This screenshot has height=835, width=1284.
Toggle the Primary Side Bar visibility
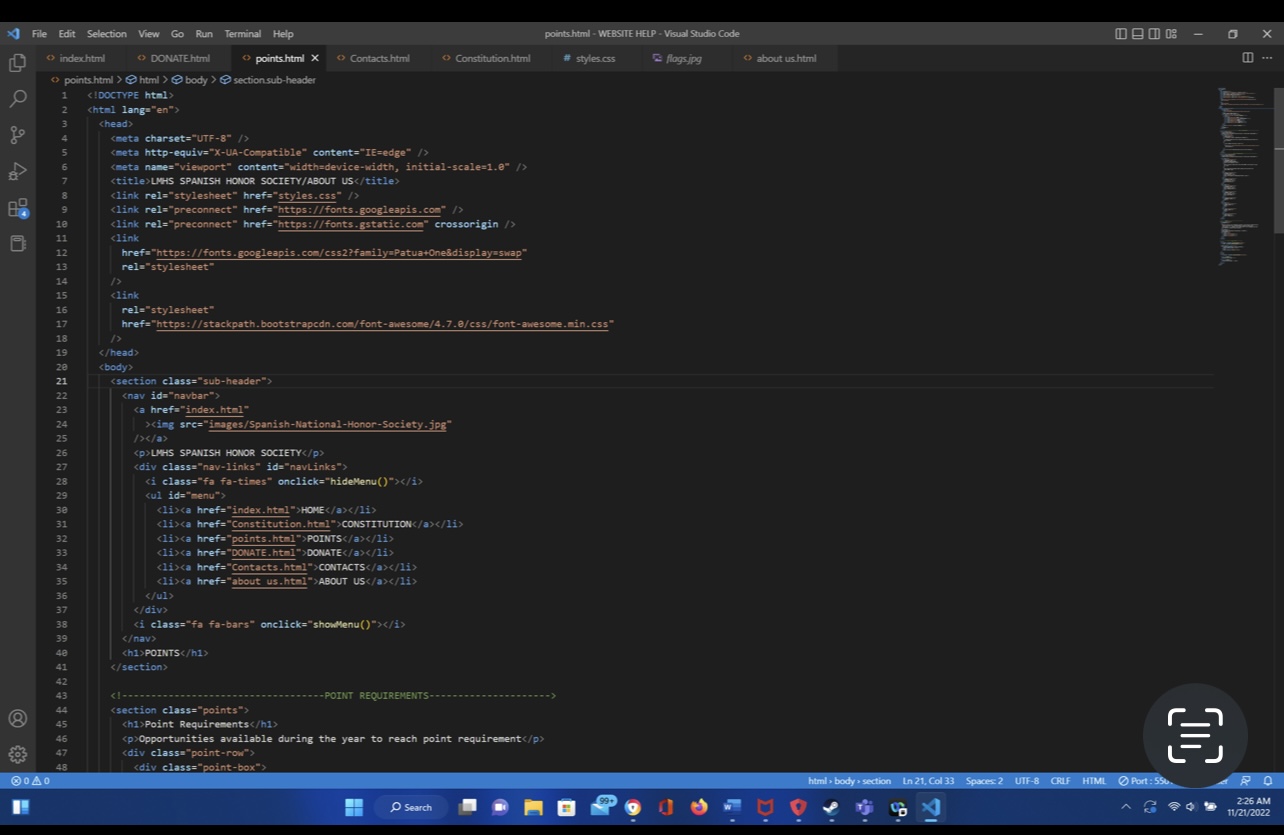(x=1120, y=33)
